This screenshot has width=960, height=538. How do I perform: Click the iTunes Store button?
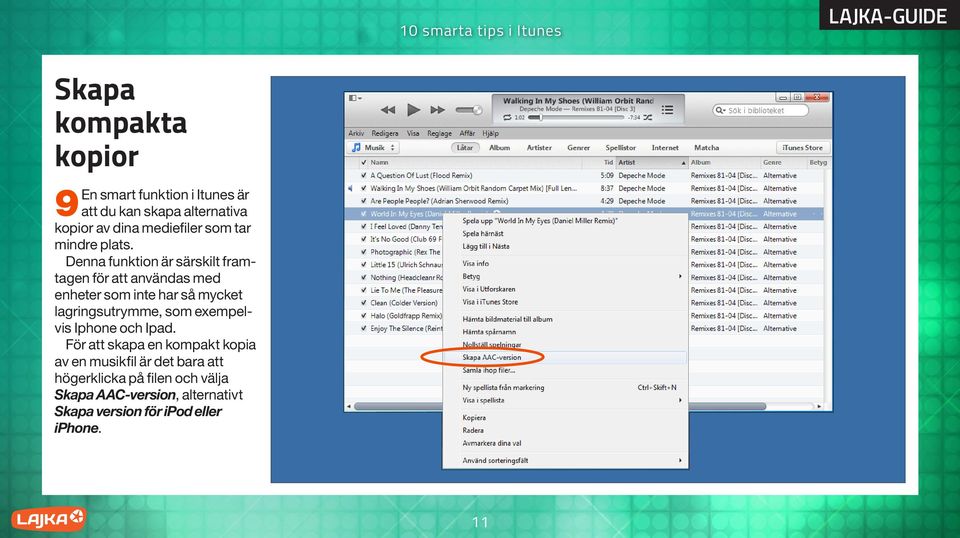803,148
